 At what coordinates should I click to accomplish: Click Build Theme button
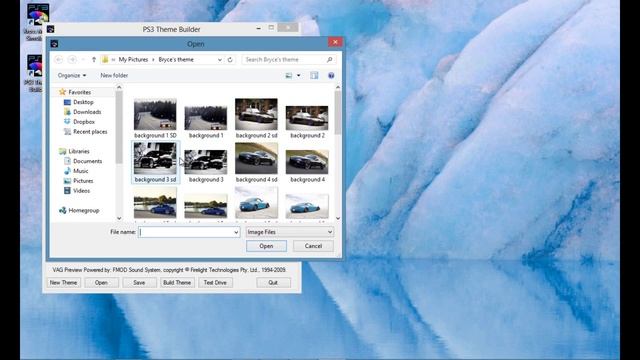(177, 283)
